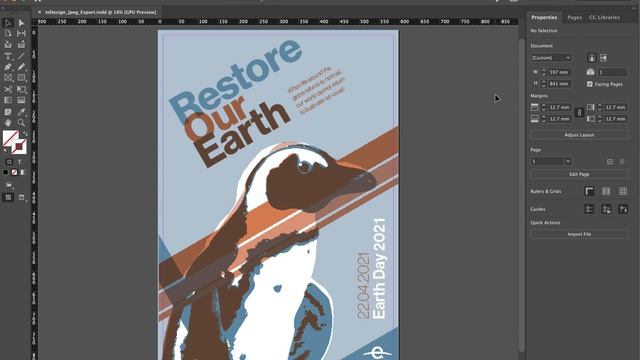Click the page Width stepper arrows
Viewport: 640px width, 360px height.
(x=543, y=72)
